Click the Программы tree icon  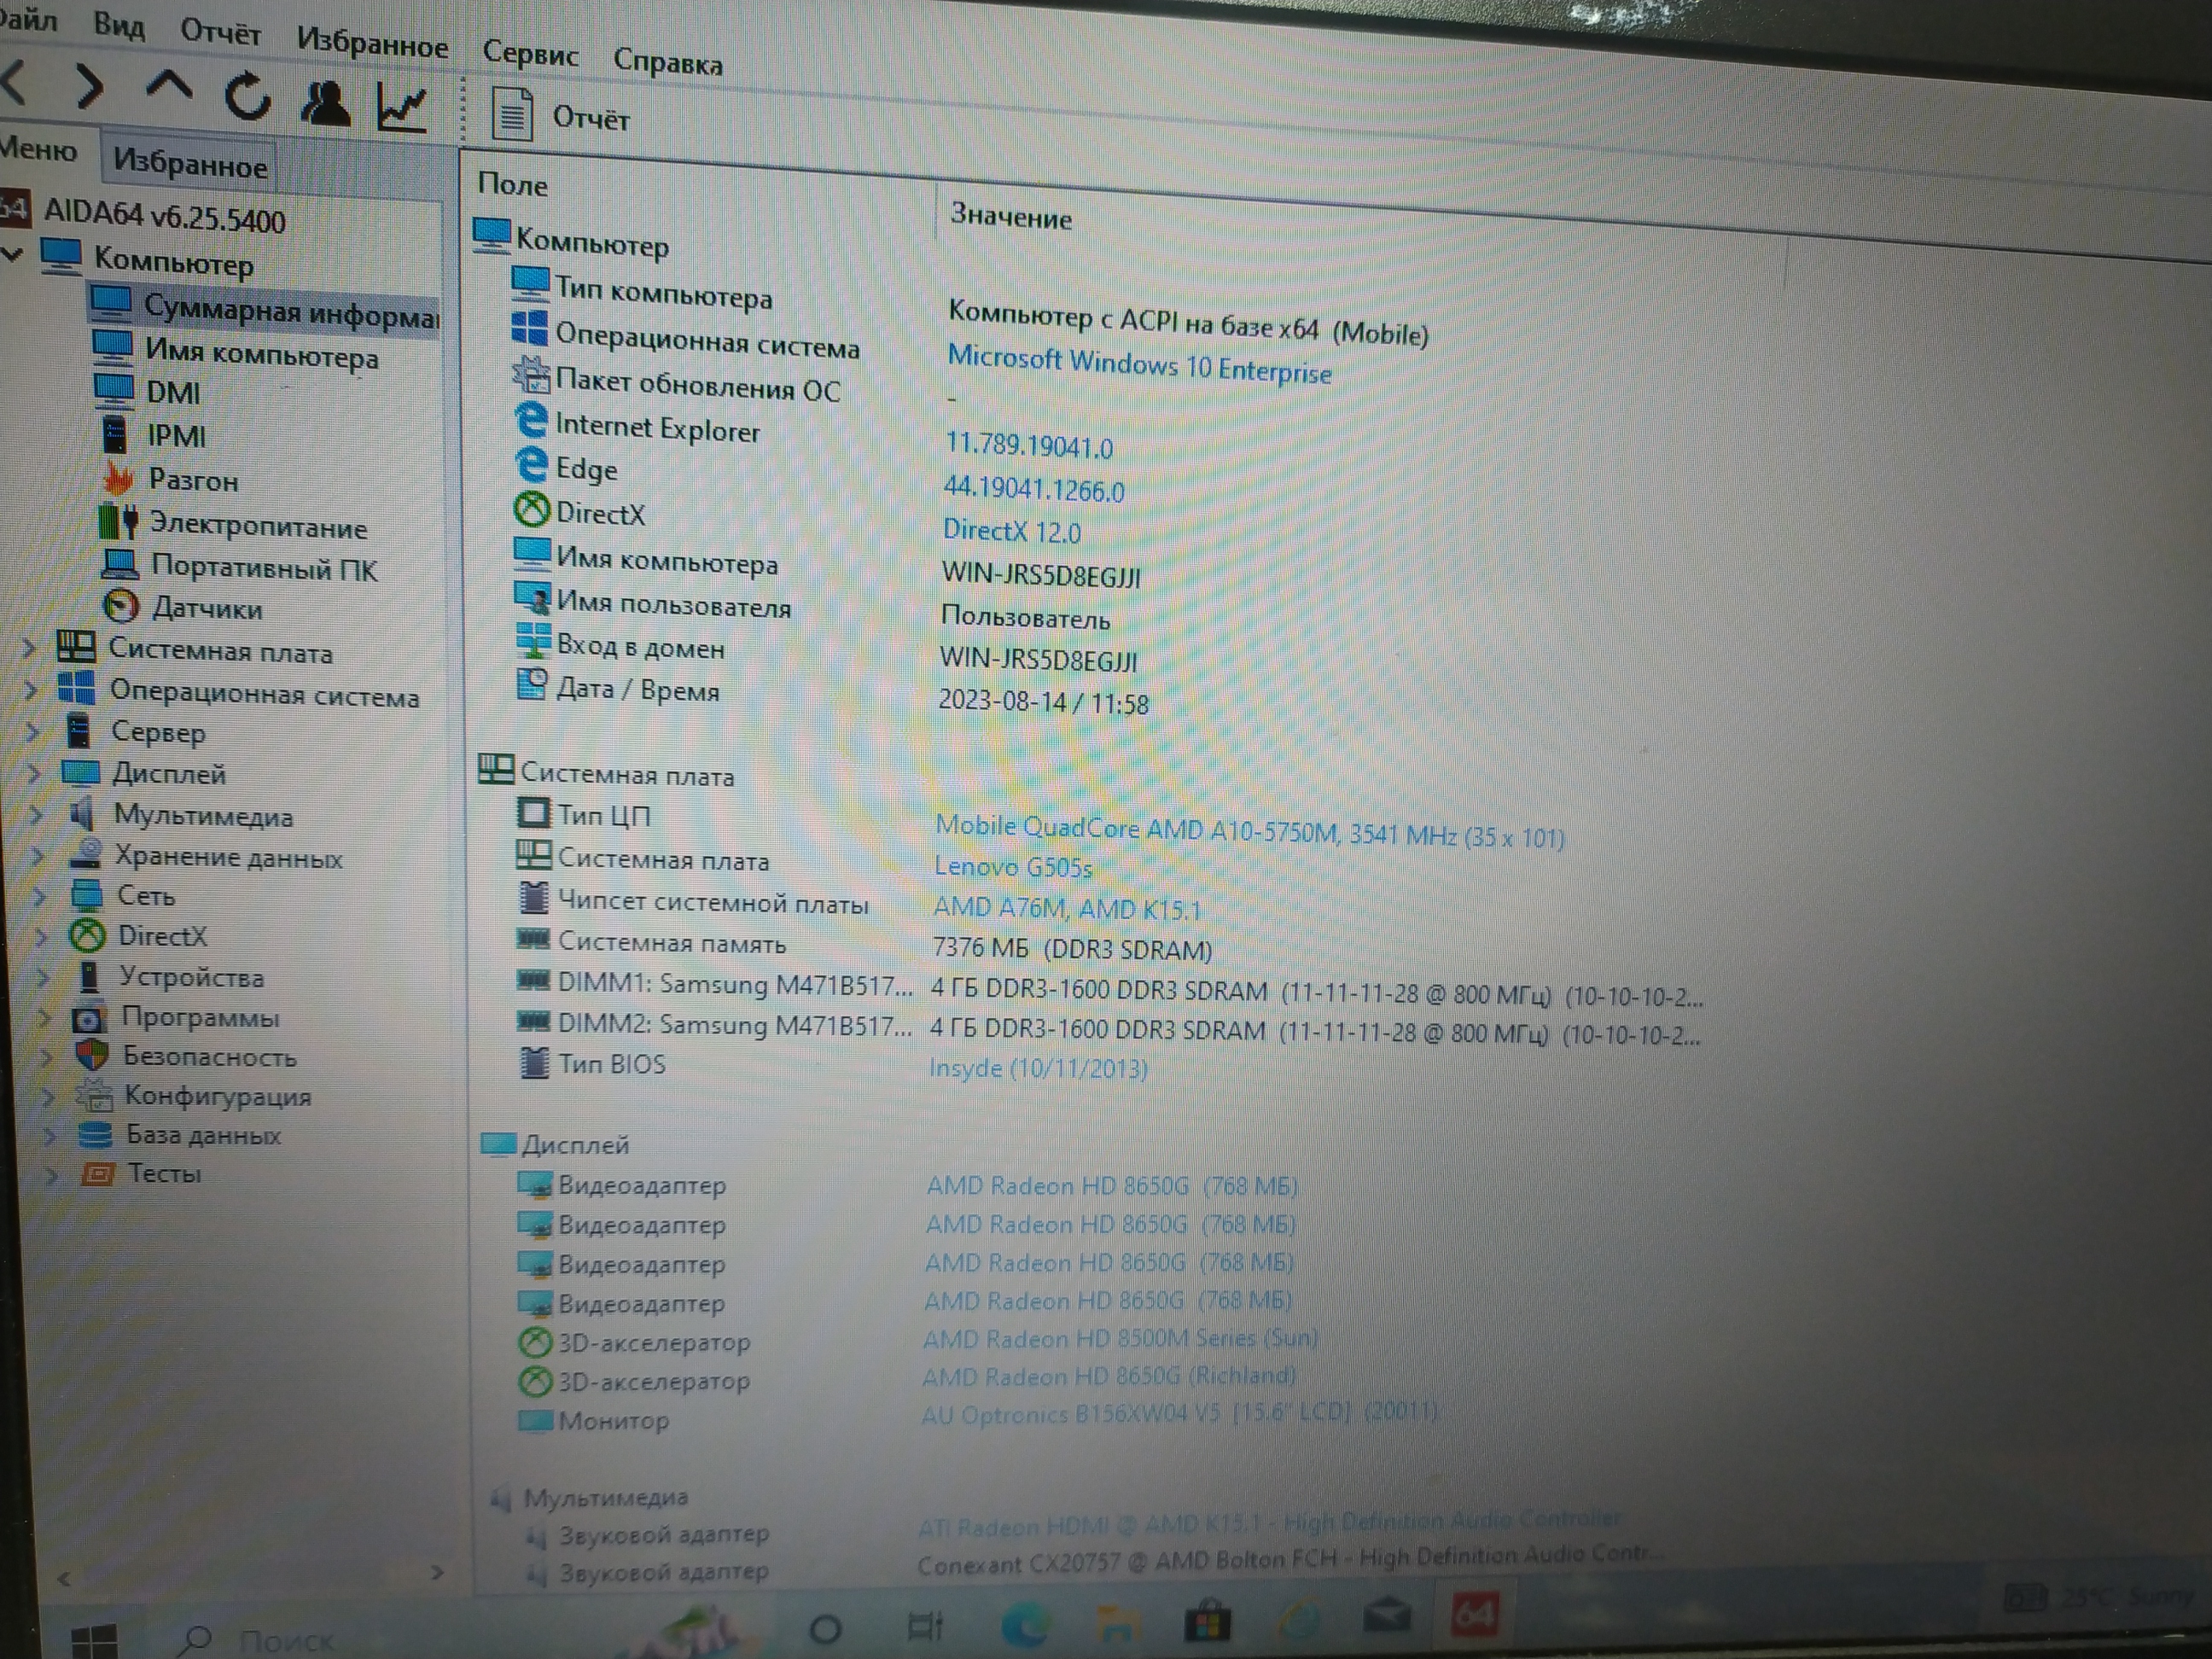(x=88, y=1018)
